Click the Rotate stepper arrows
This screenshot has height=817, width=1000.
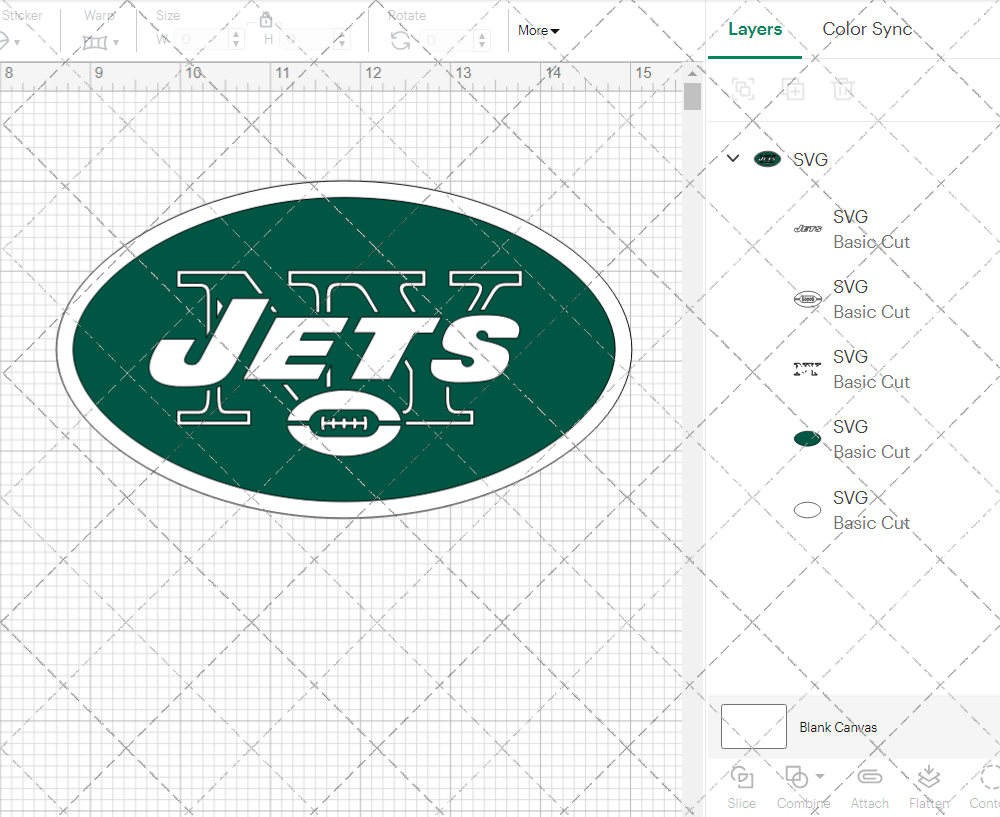(x=482, y=40)
